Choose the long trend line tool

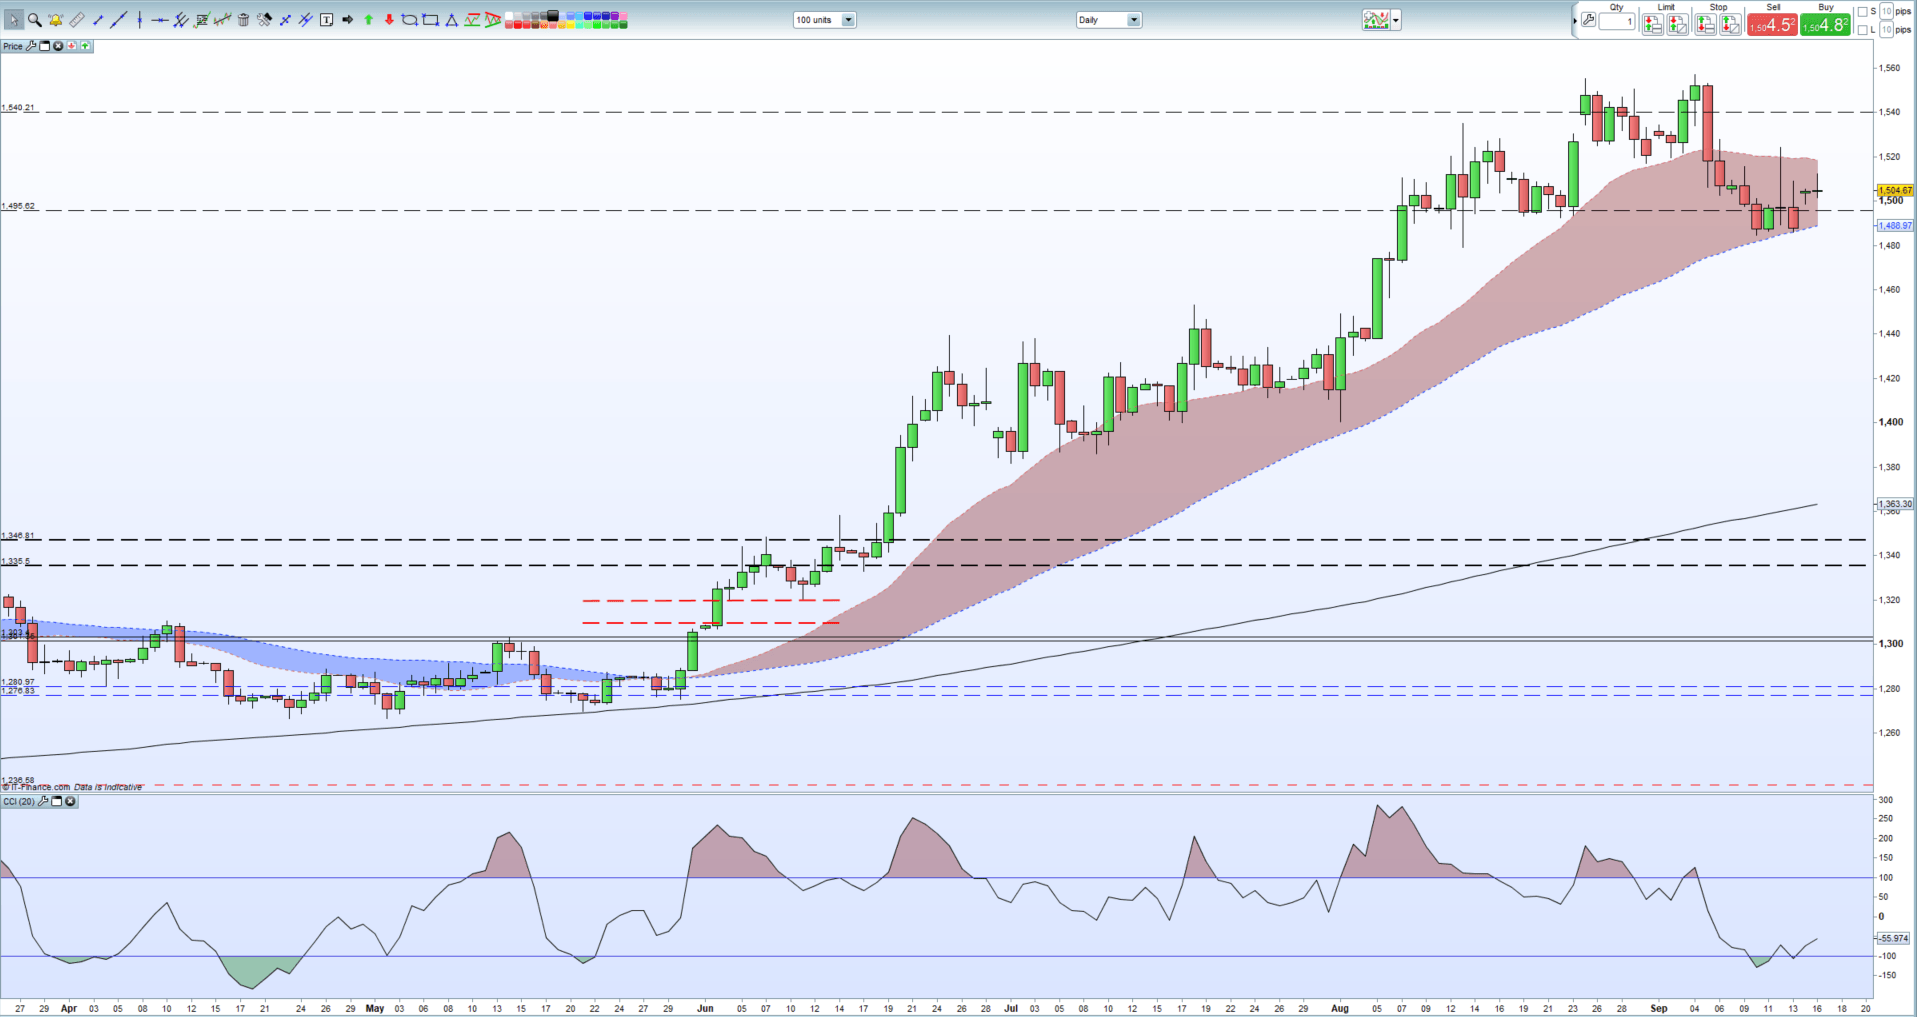point(118,20)
